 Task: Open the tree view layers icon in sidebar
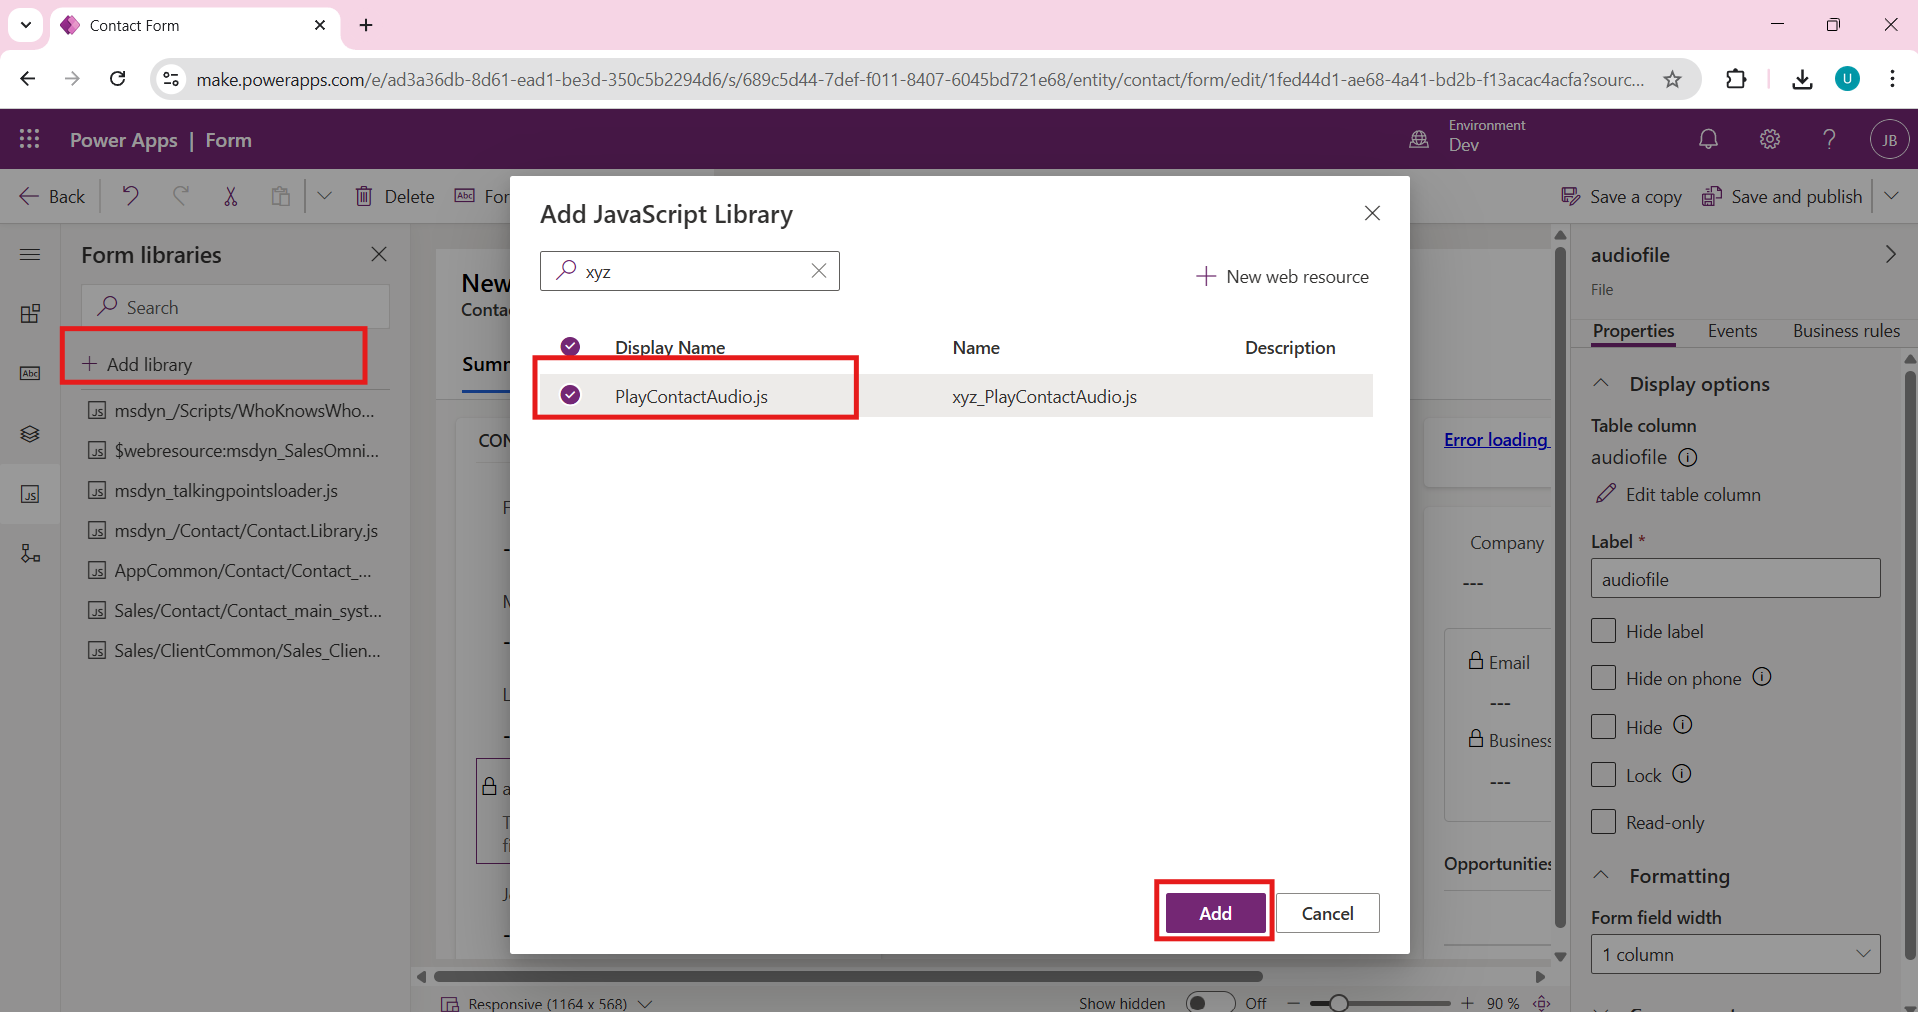tap(30, 434)
